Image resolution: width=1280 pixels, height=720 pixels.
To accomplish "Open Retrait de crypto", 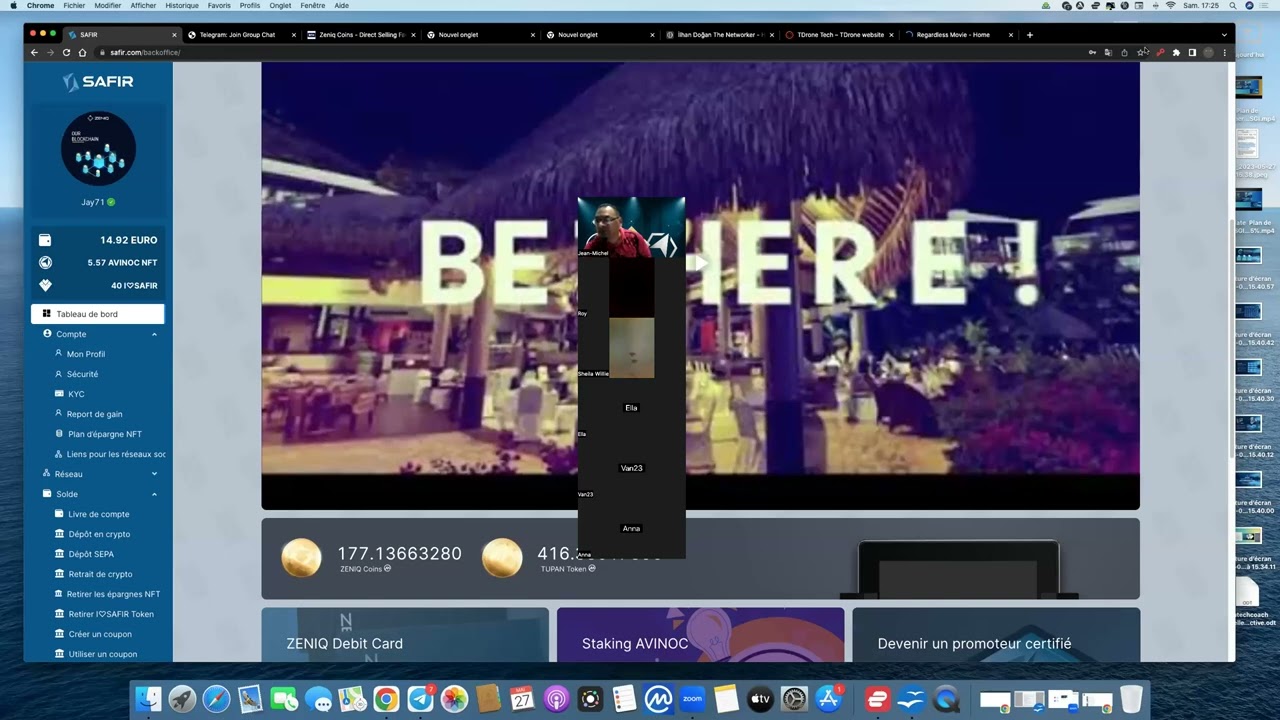I will 100,574.
